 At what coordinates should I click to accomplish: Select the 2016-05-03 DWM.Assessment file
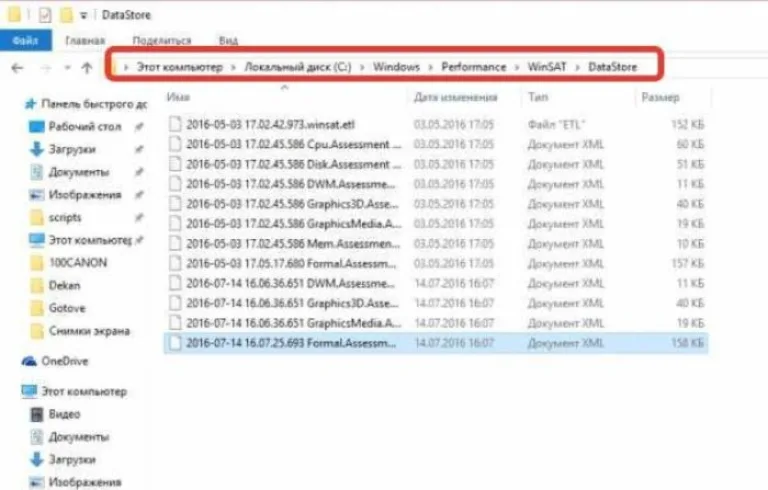(435, 184)
